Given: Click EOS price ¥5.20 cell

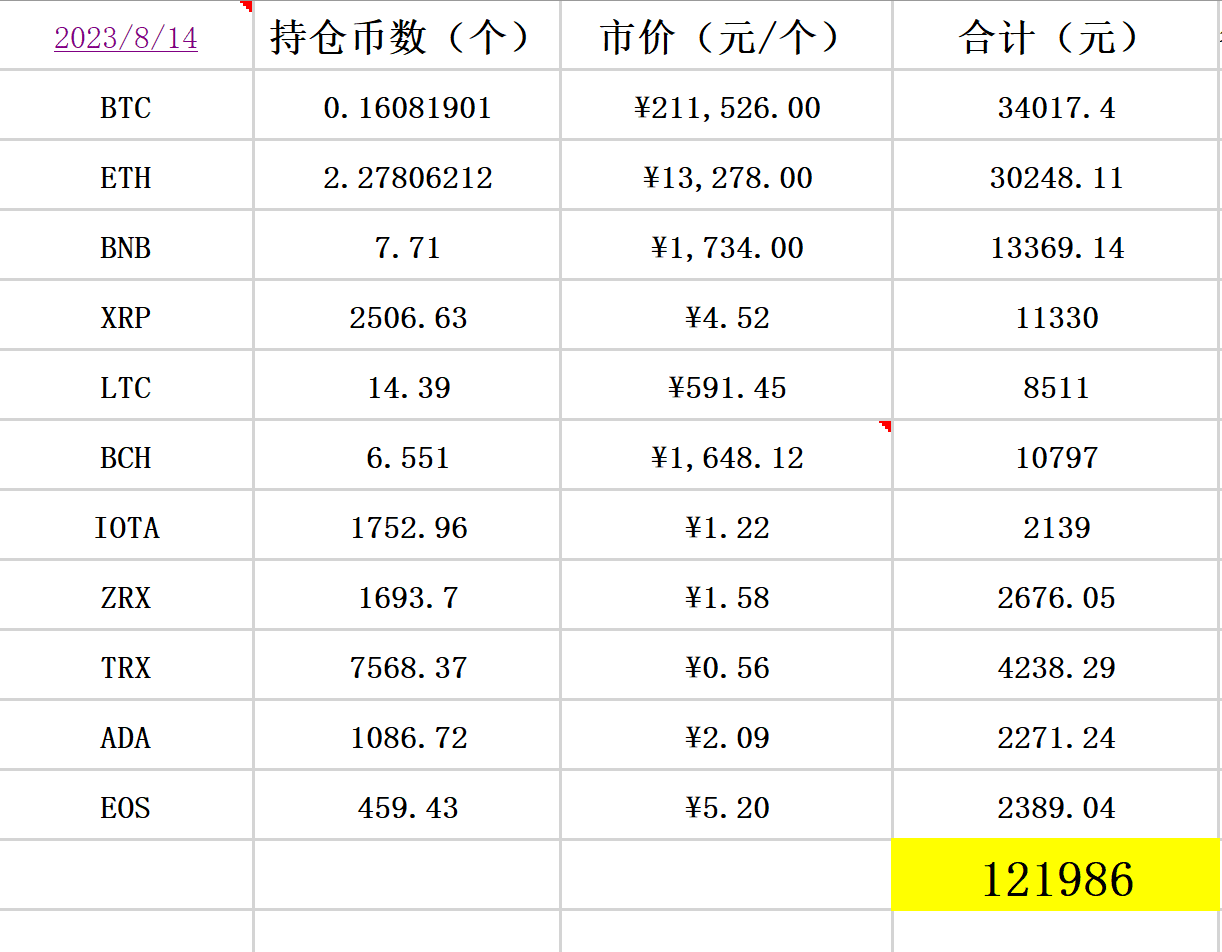Looking at the screenshot, I should (x=726, y=805).
